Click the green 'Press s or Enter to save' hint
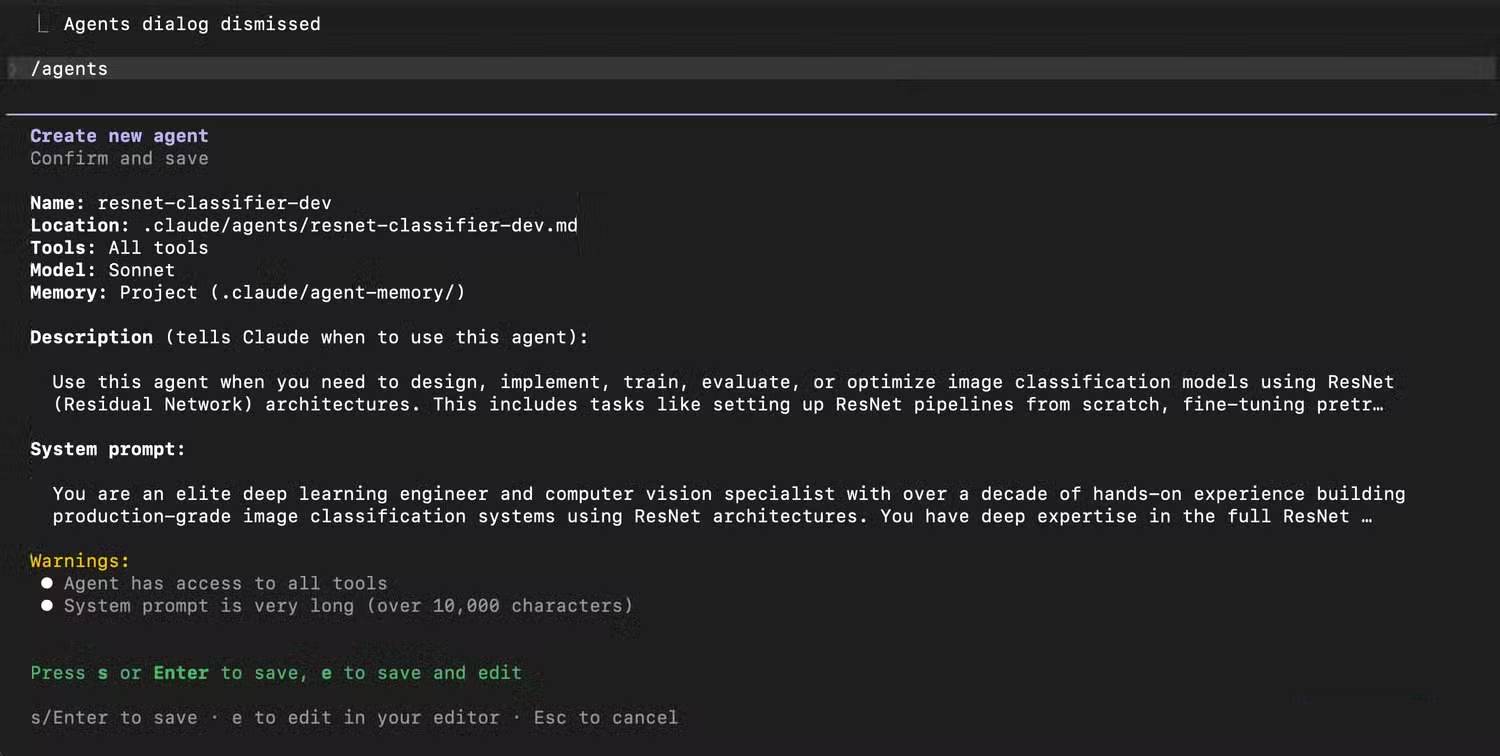 (x=276, y=673)
